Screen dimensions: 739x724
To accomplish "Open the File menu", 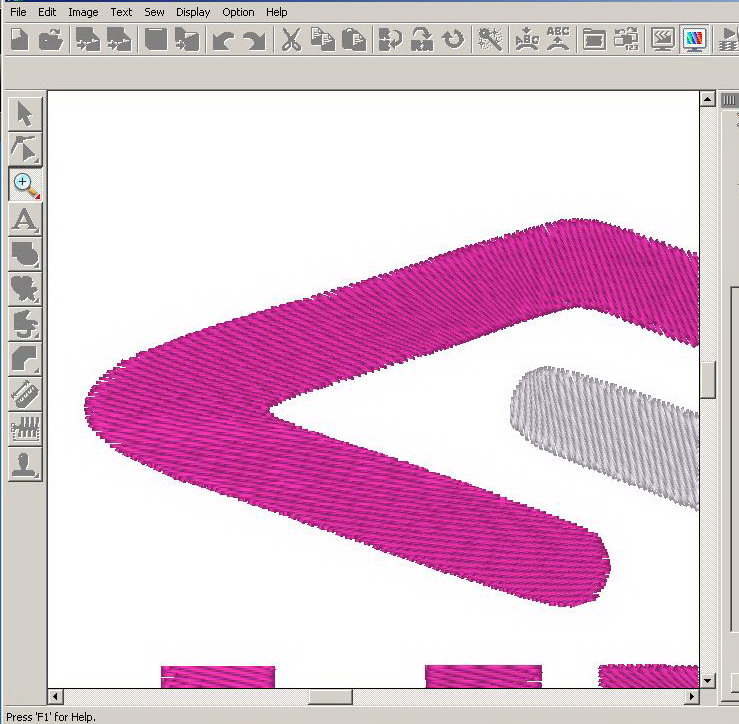I will (x=18, y=12).
